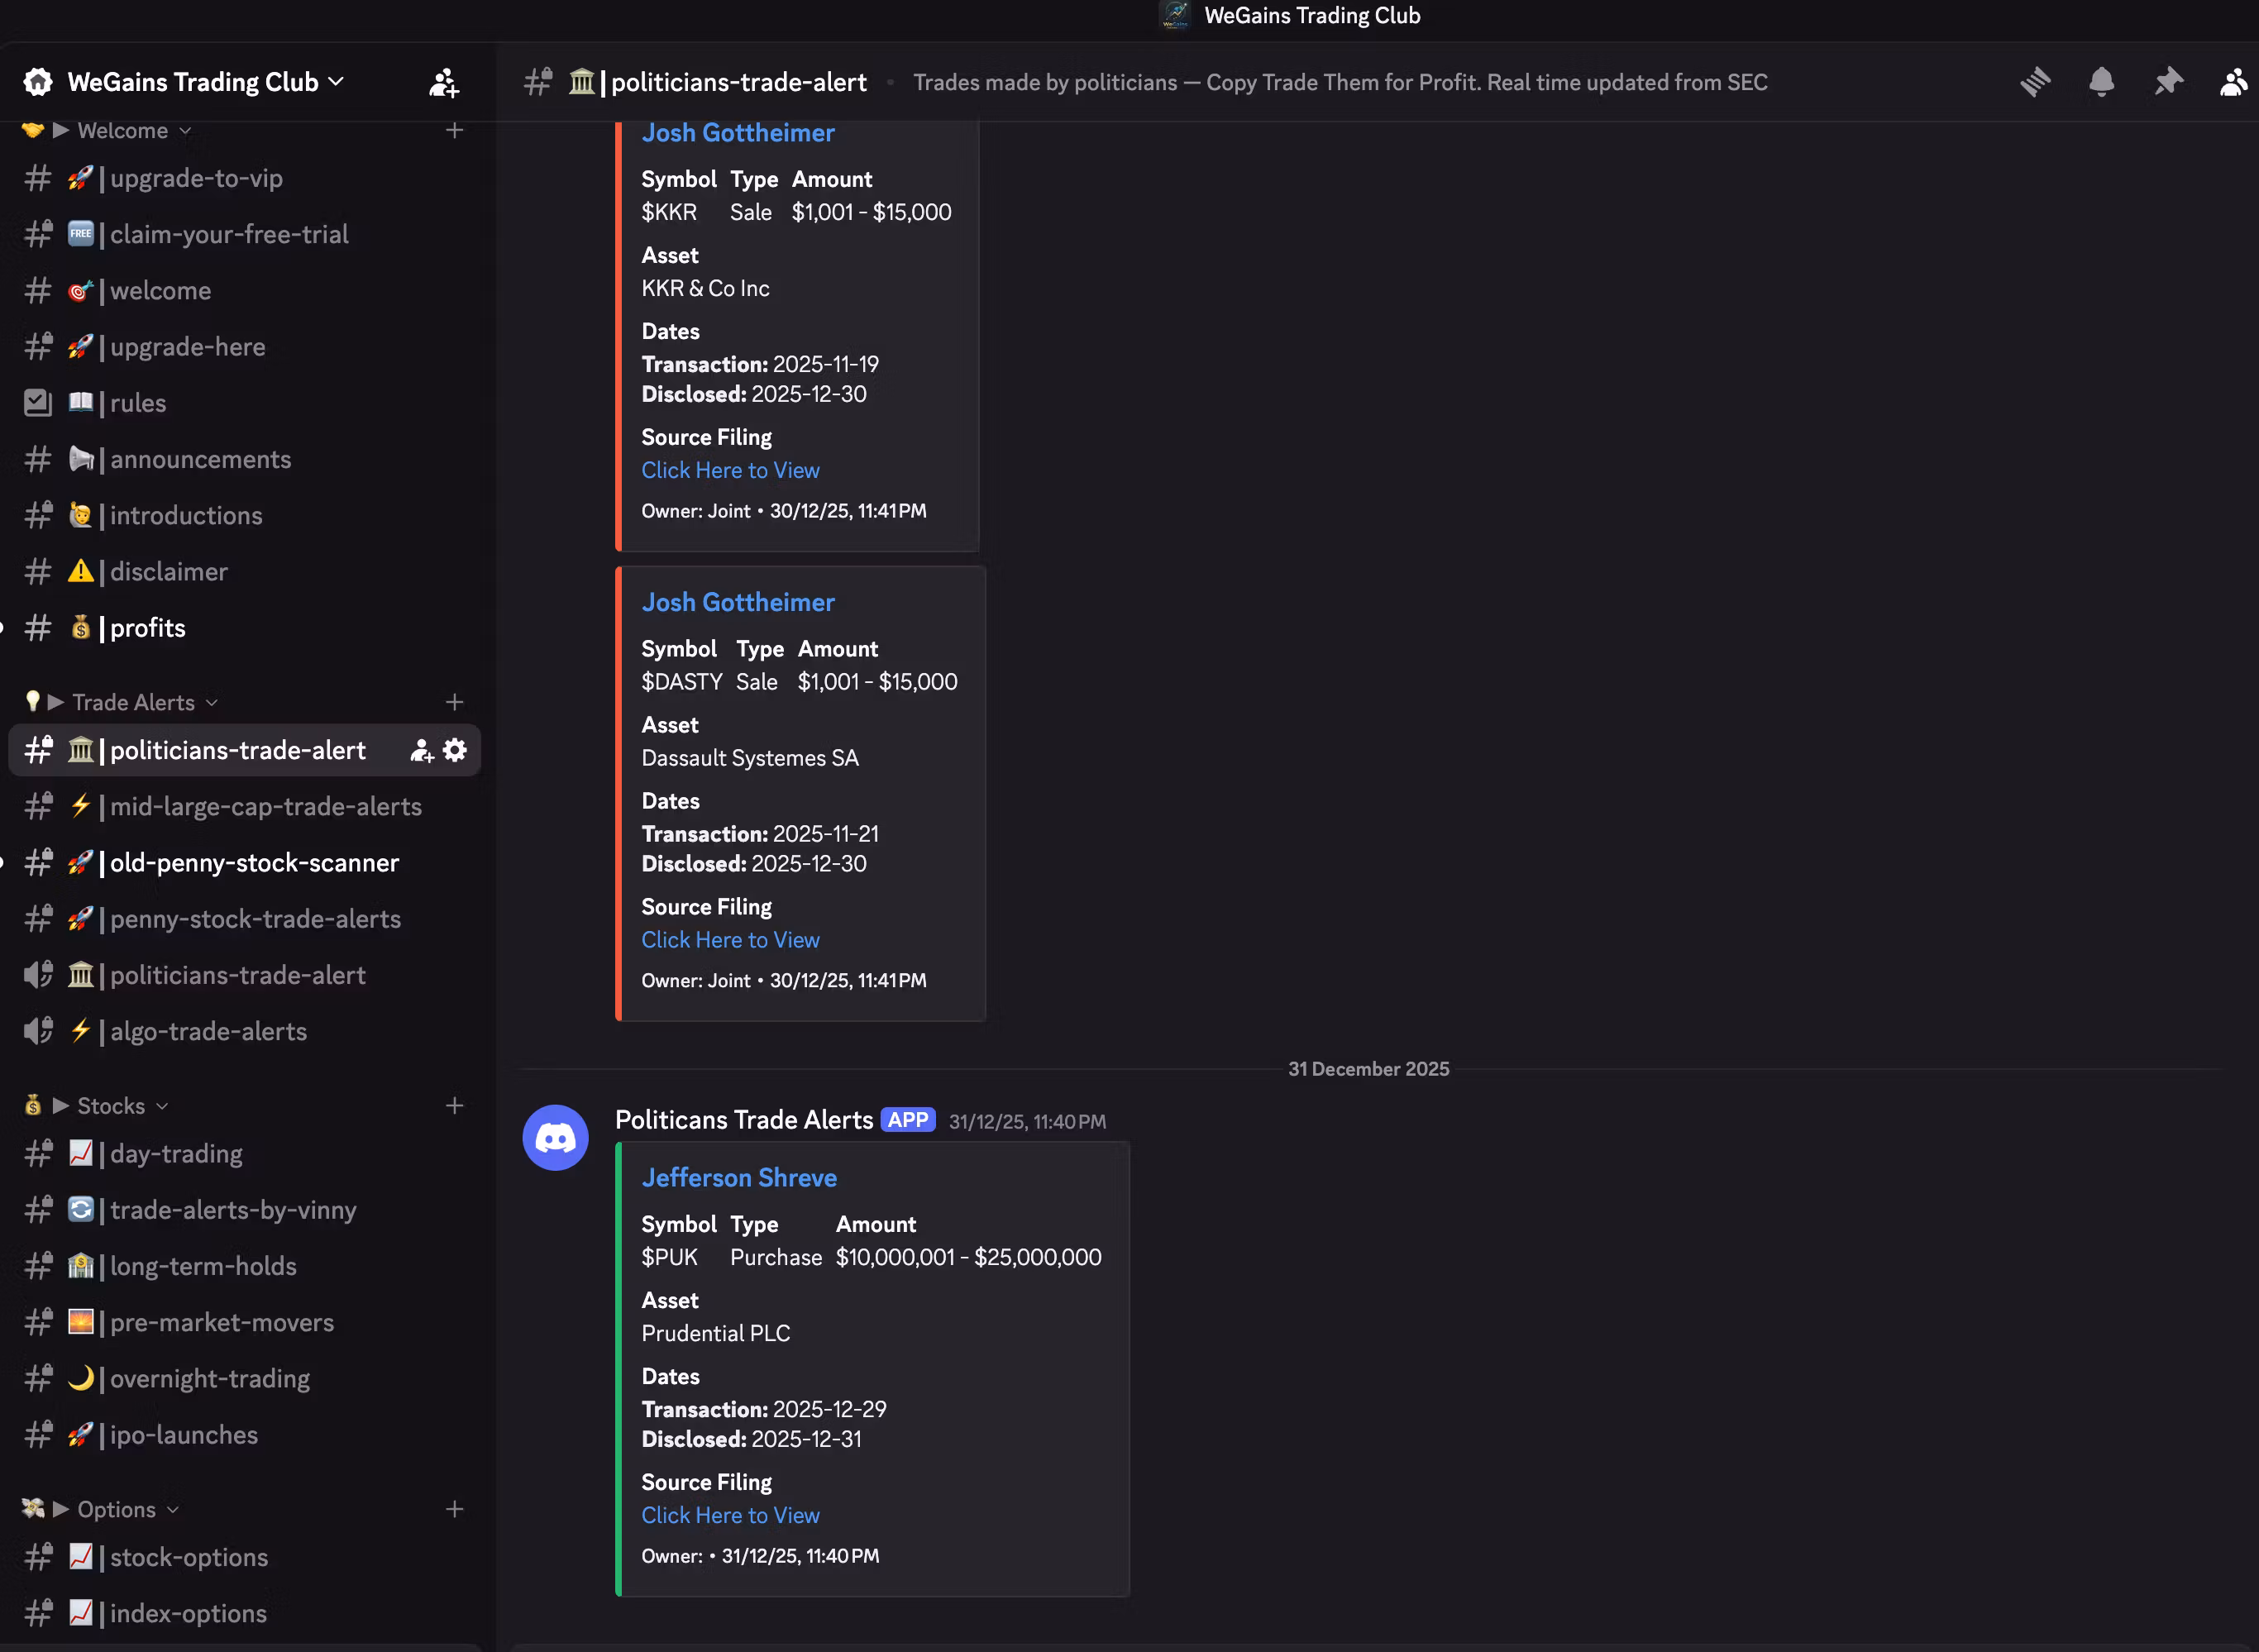Viewport: 2259px width, 1652px height.
Task: Open pinned messages pin icon
Action: [x=2167, y=82]
